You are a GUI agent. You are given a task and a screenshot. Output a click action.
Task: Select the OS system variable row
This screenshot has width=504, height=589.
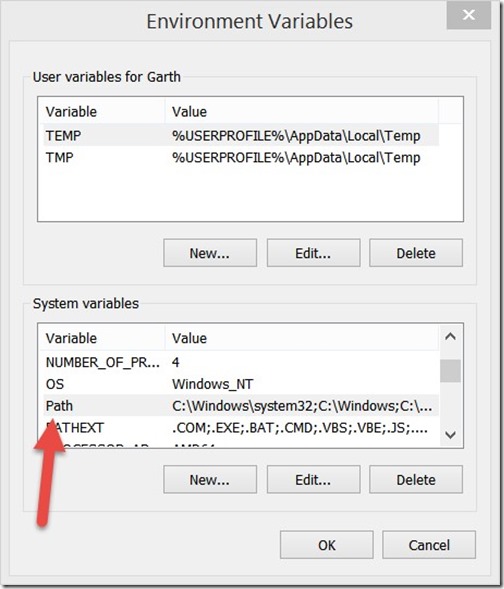coord(241,384)
